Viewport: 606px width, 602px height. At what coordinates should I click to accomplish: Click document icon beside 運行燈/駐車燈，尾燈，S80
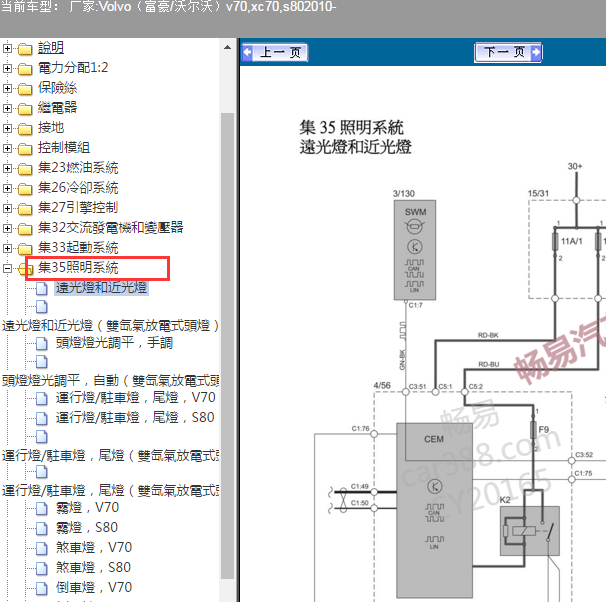click(x=42, y=418)
